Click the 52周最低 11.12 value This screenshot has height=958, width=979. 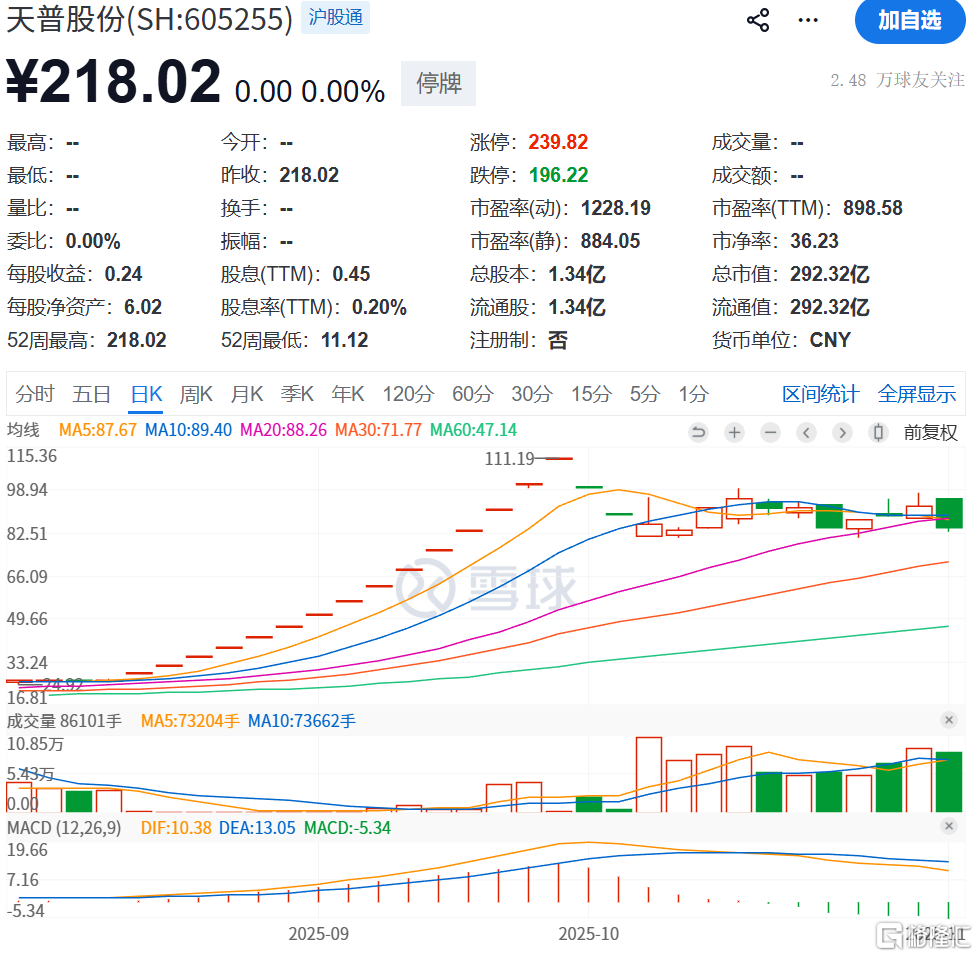[x=344, y=340]
